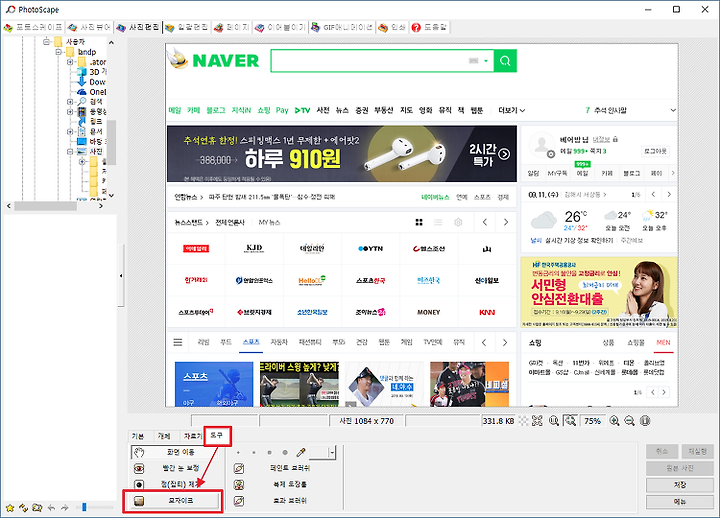720x518 pixels.
Task: Click the yellow star favorites icon
Action: point(10,508)
